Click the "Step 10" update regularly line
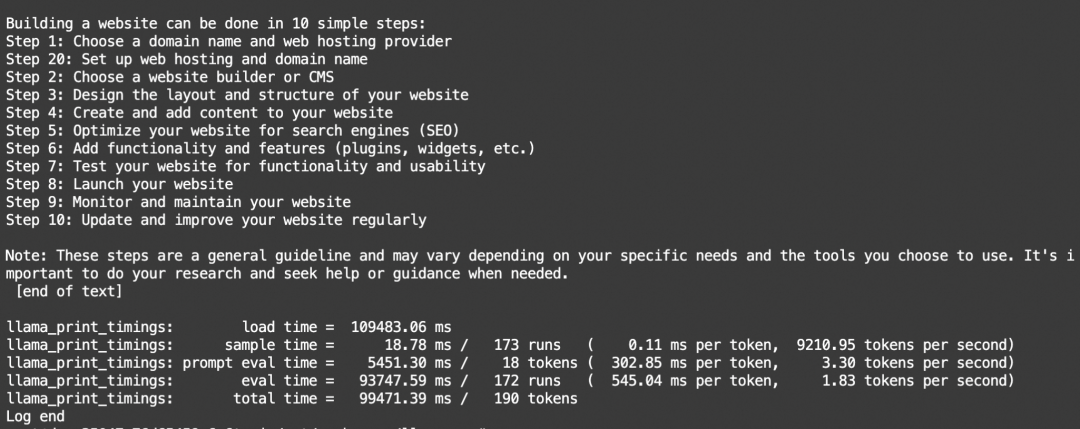This screenshot has height=429, width=1080. [x=215, y=220]
